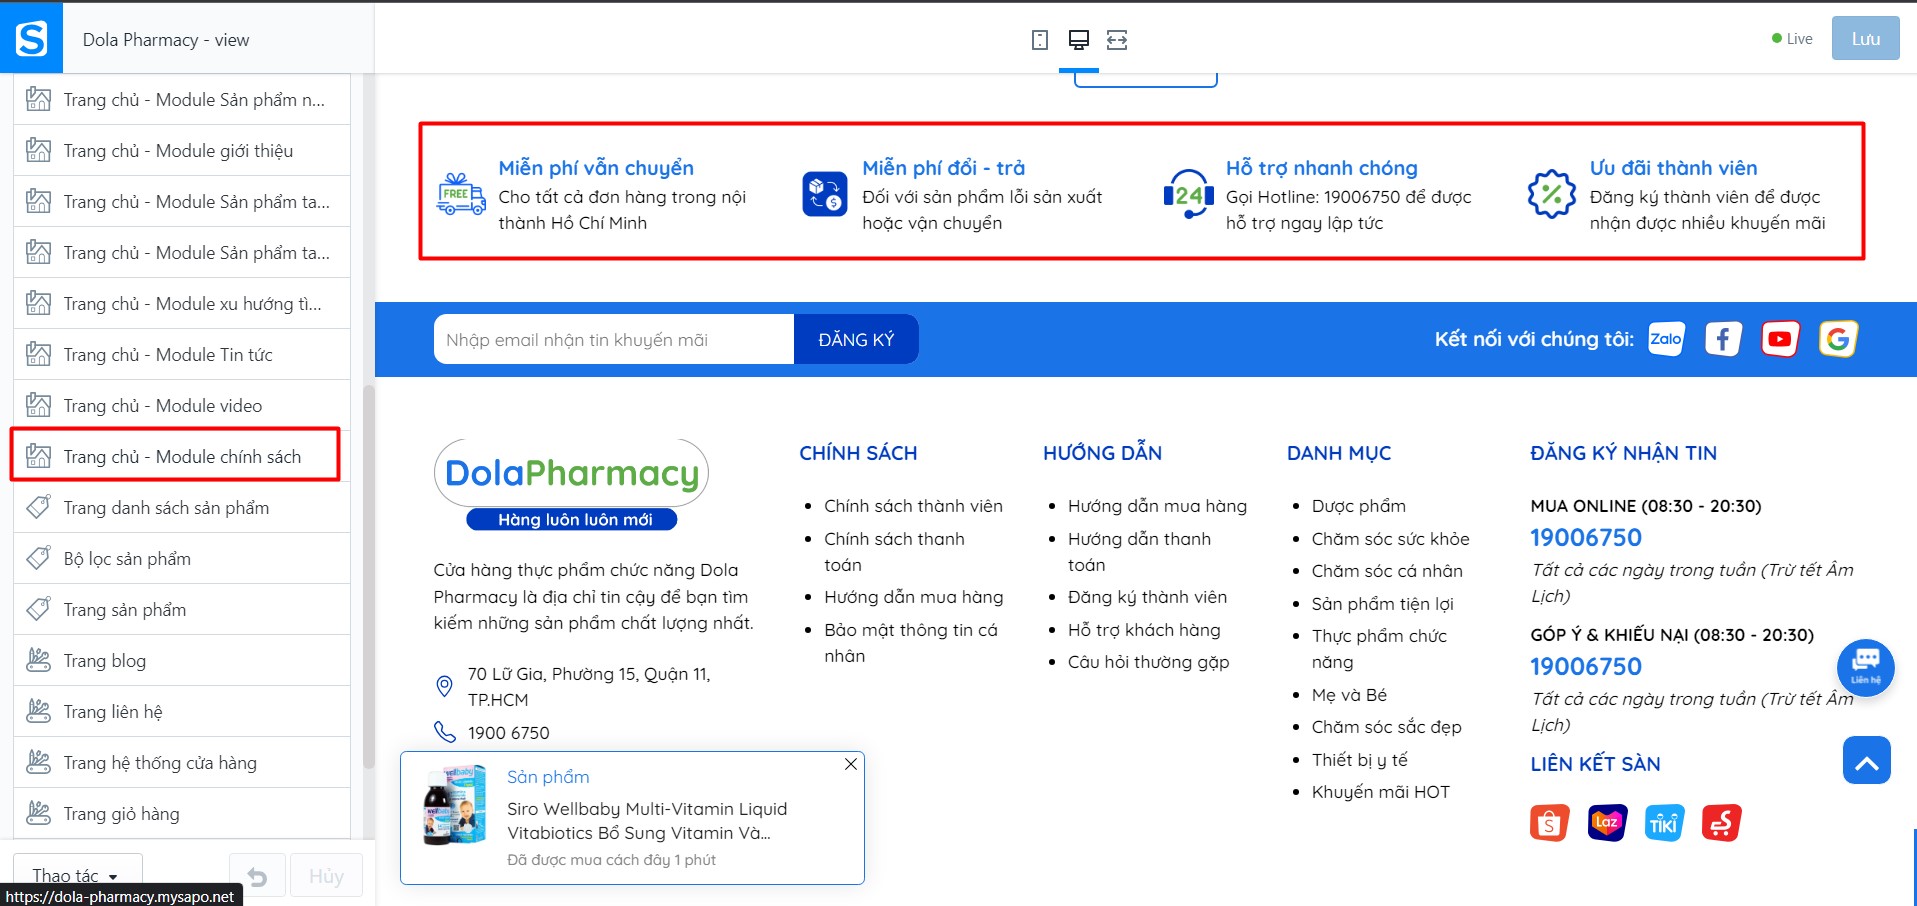This screenshot has height=906, width=1917.
Task: Click the Live status indicator
Action: (1792, 39)
